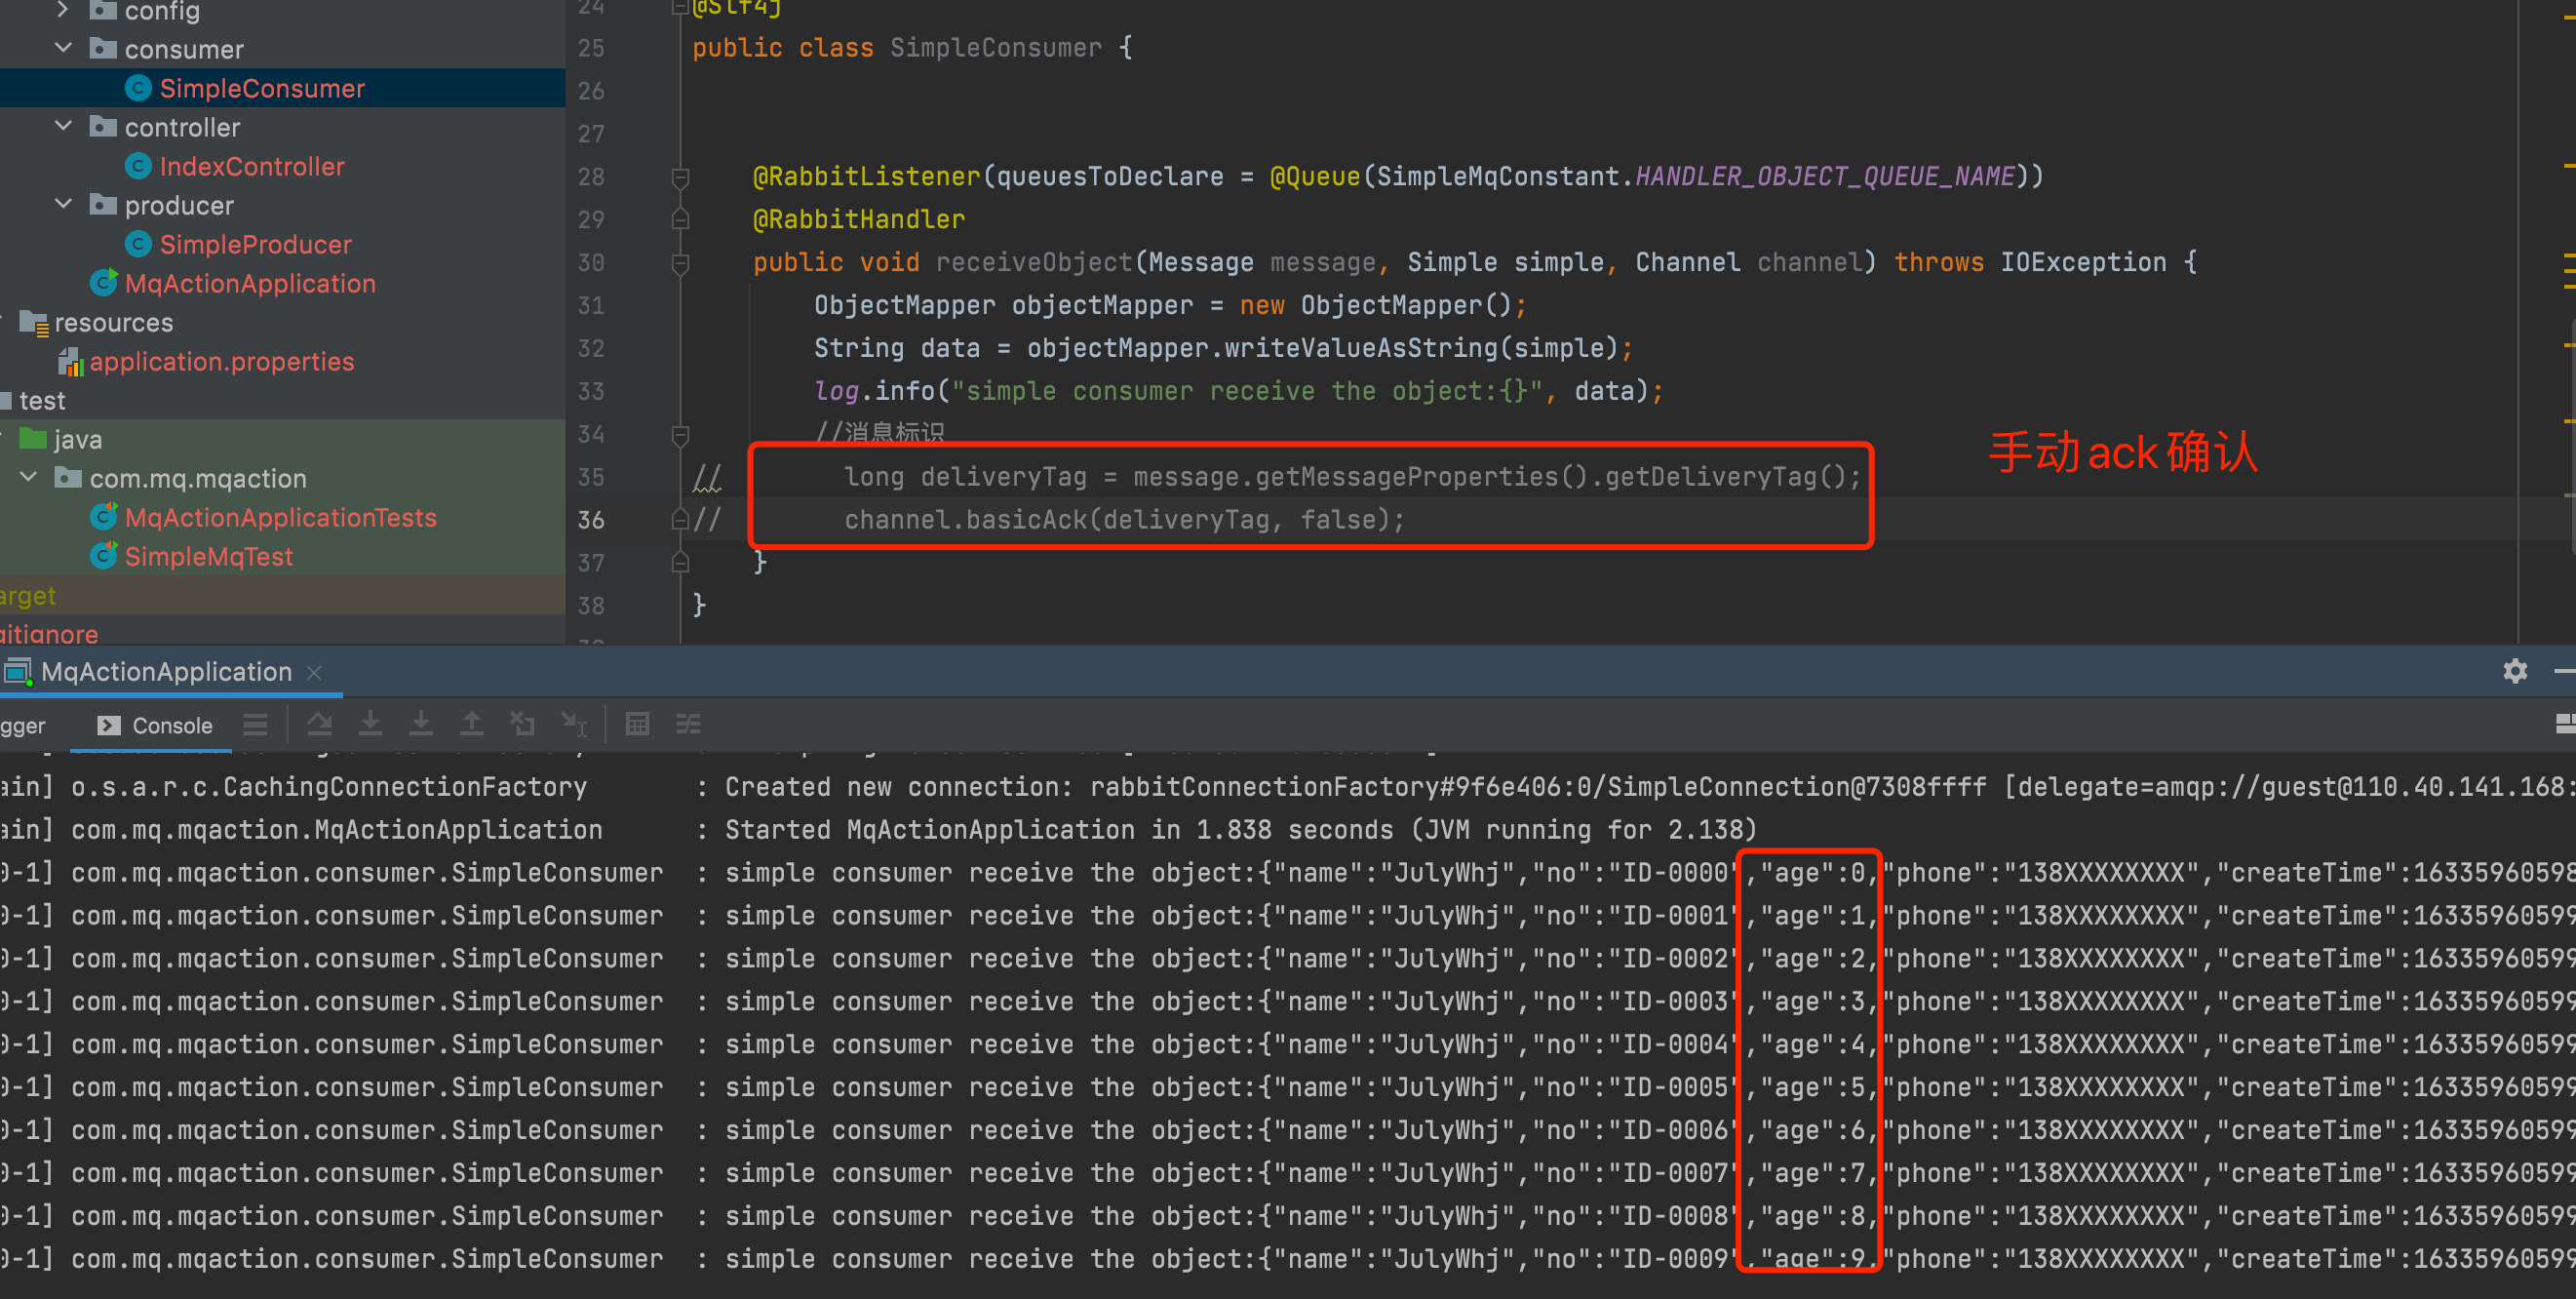The width and height of the screenshot is (2576, 1299).
Task: Select the com.mq.mqaction test package
Action: point(198,479)
